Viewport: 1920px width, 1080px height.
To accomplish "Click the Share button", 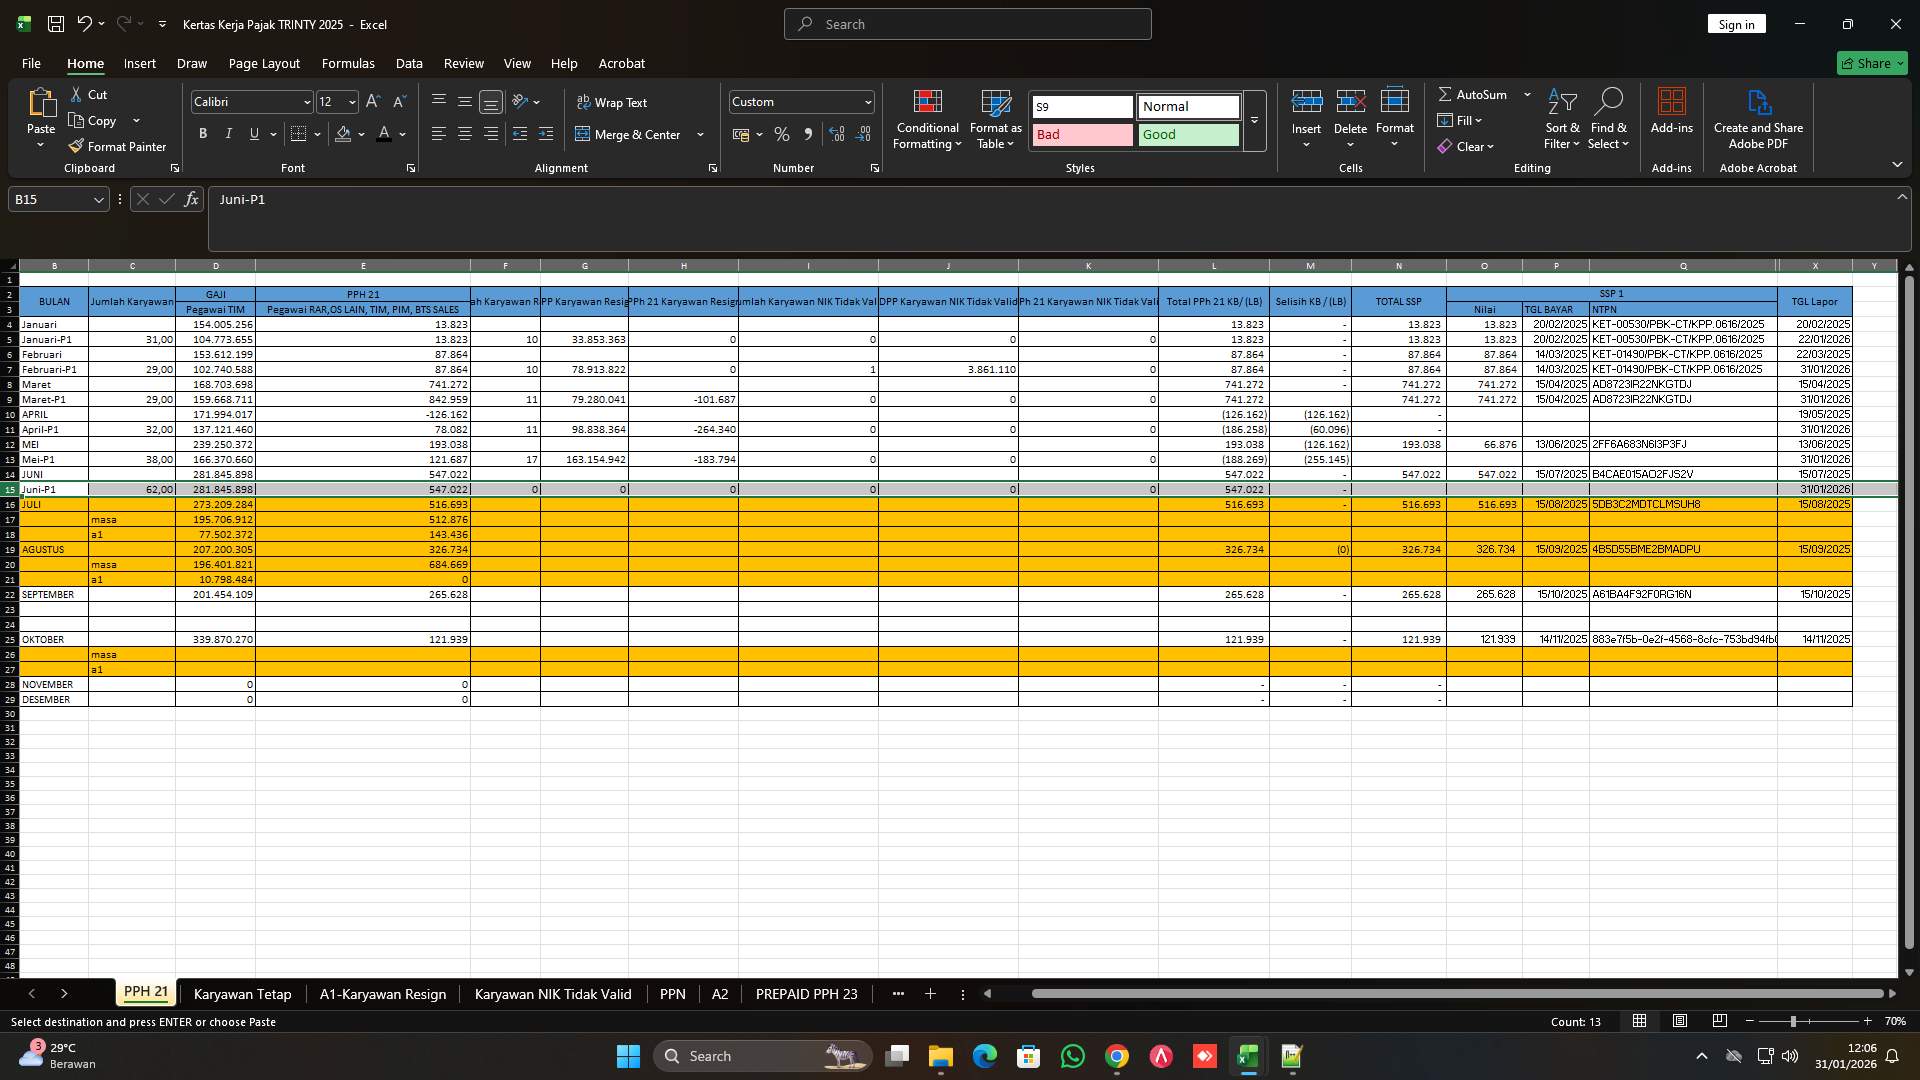I will pos(1871,62).
